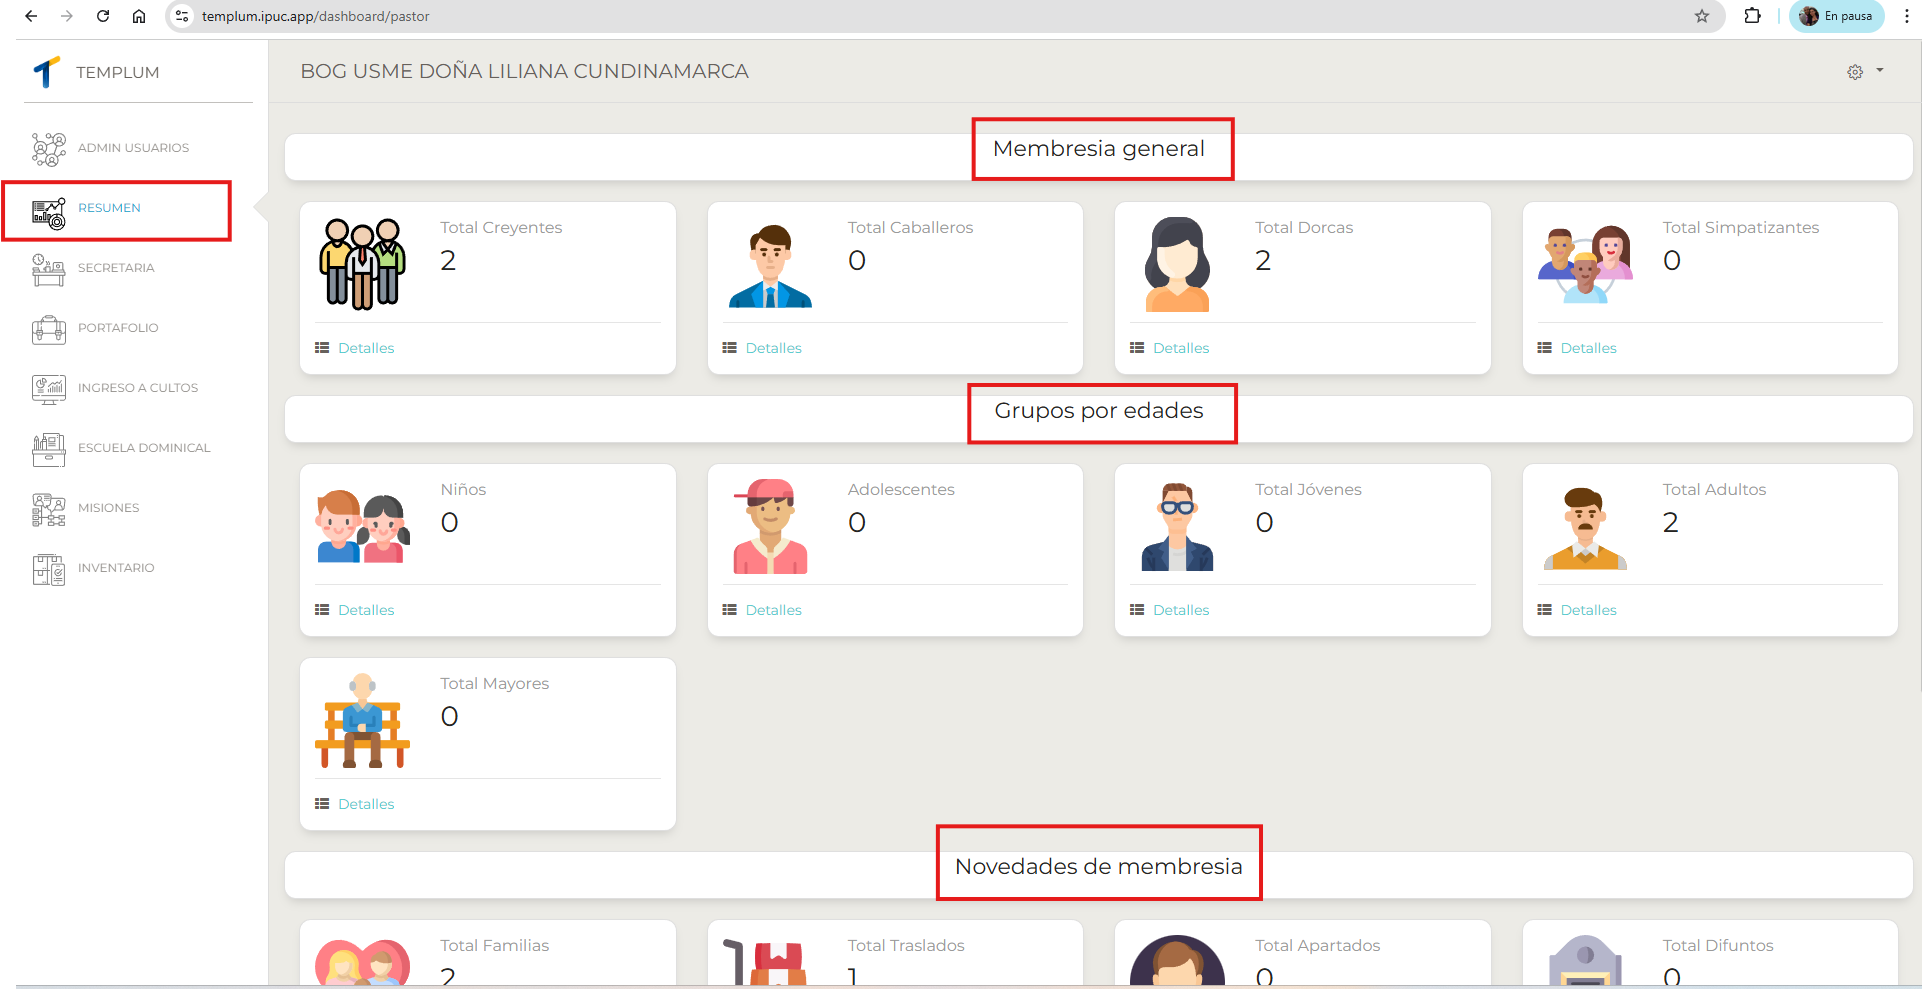Reload the page using browser refresh
1922x989 pixels.
click(x=103, y=16)
